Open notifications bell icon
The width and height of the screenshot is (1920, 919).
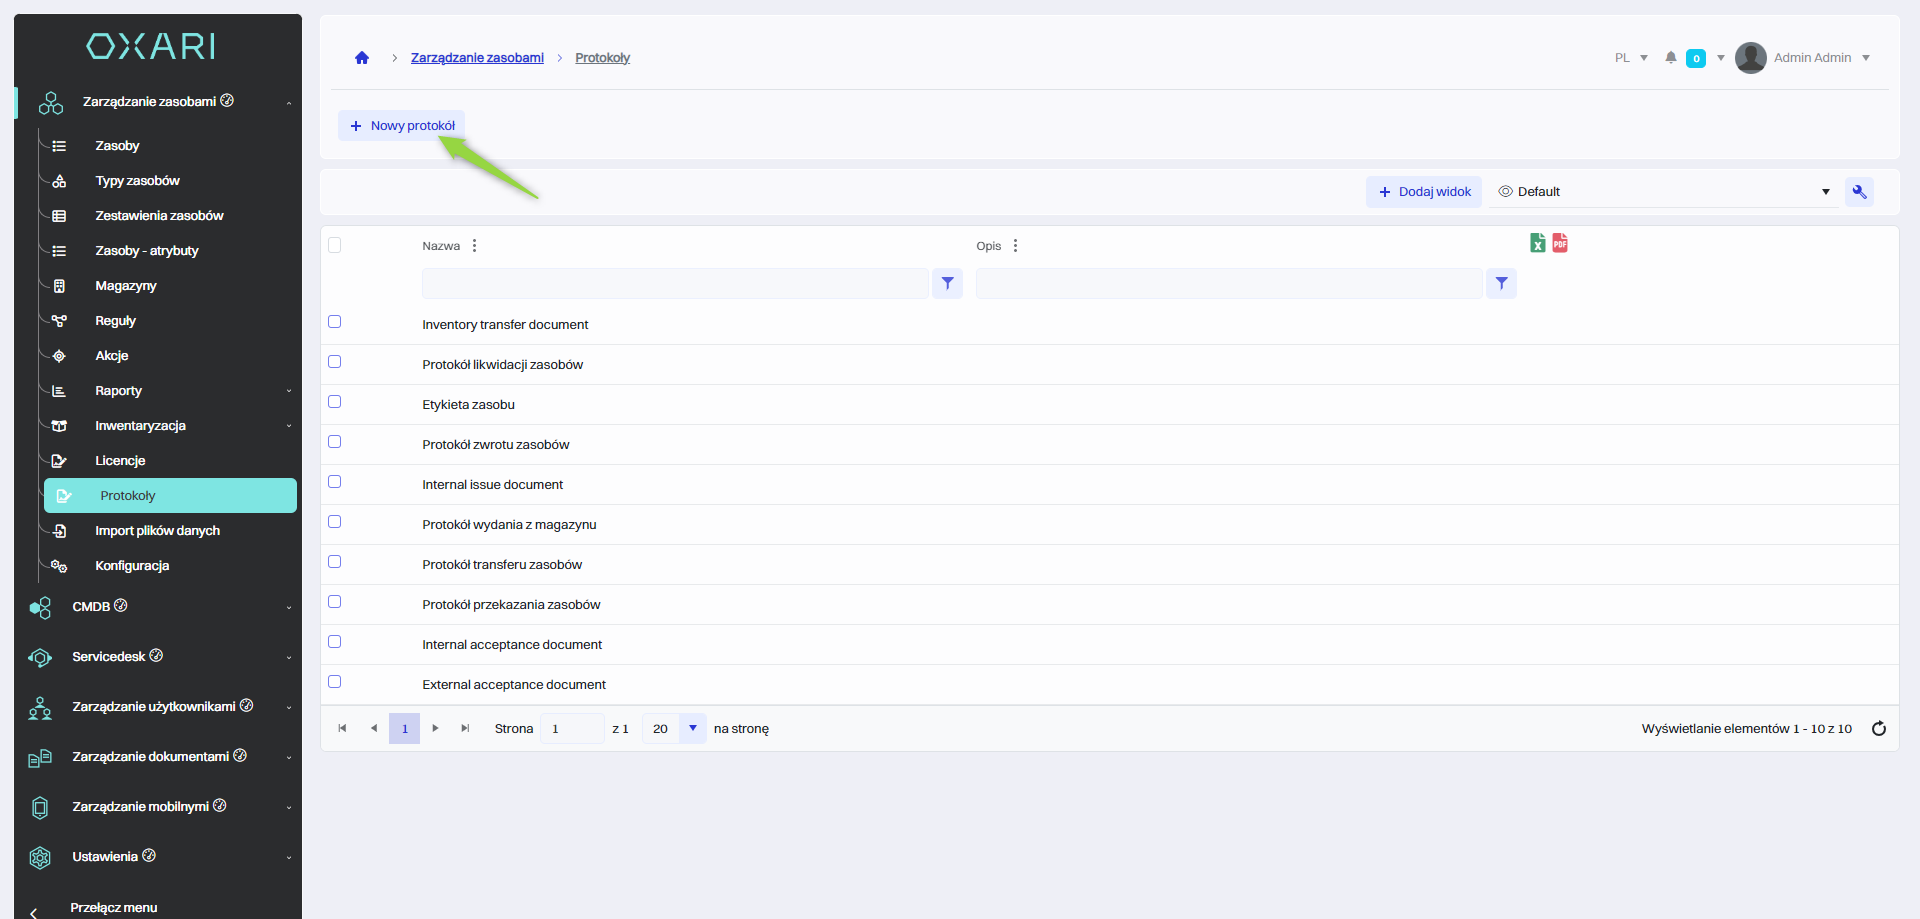(x=1670, y=58)
